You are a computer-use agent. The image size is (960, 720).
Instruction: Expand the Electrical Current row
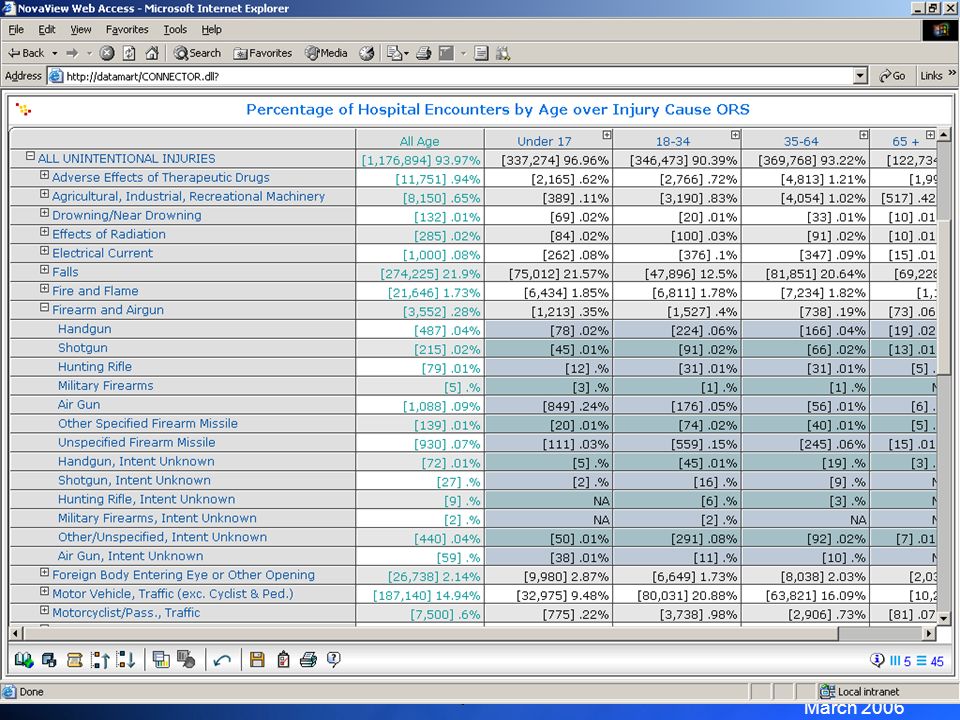click(44, 250)
